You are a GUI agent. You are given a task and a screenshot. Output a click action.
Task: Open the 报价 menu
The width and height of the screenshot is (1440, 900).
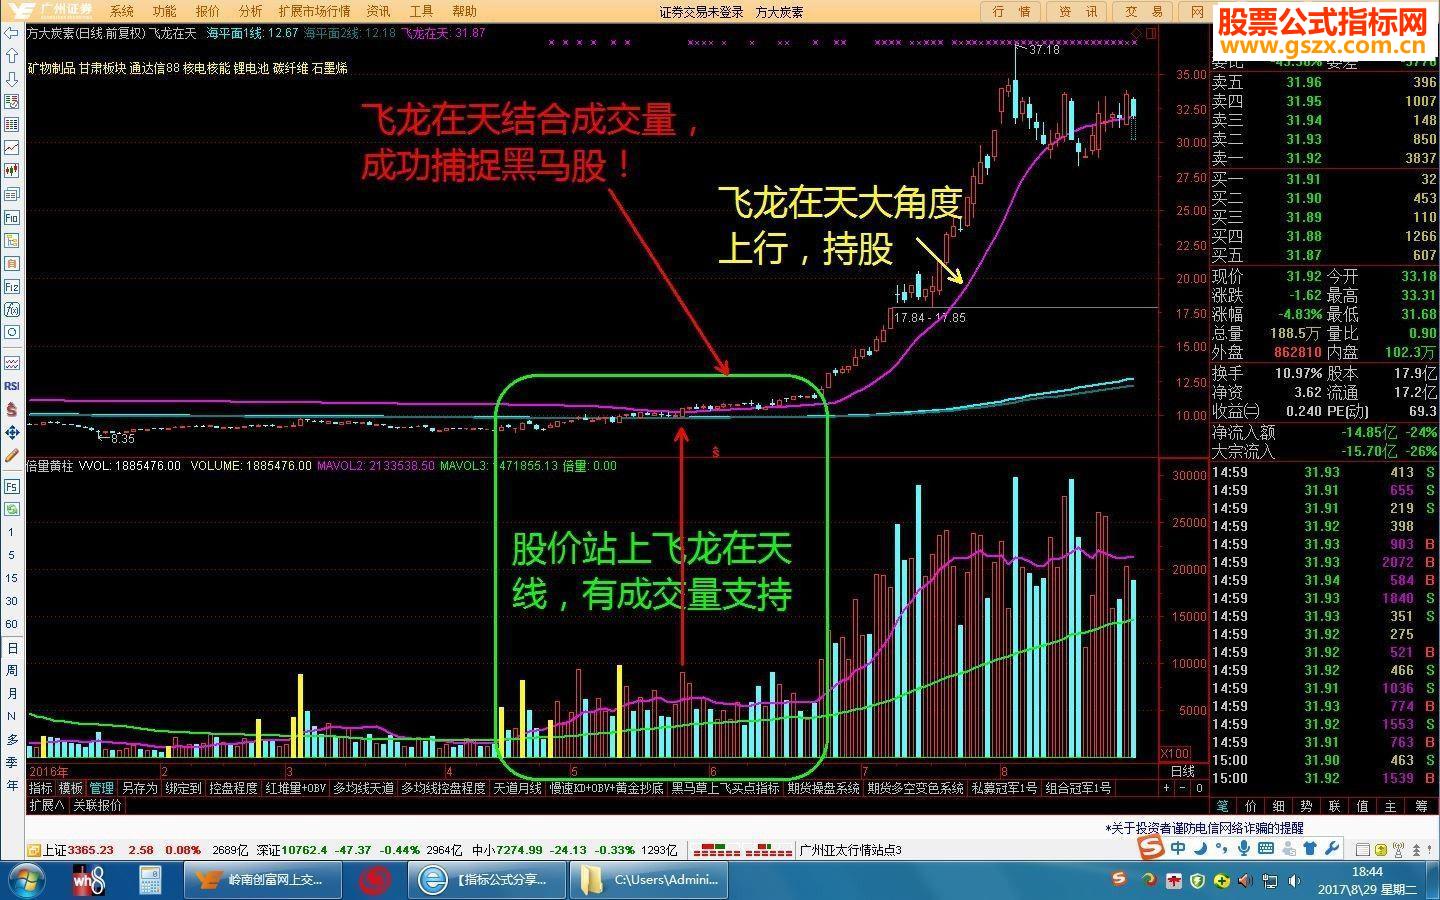coord(208,11)
